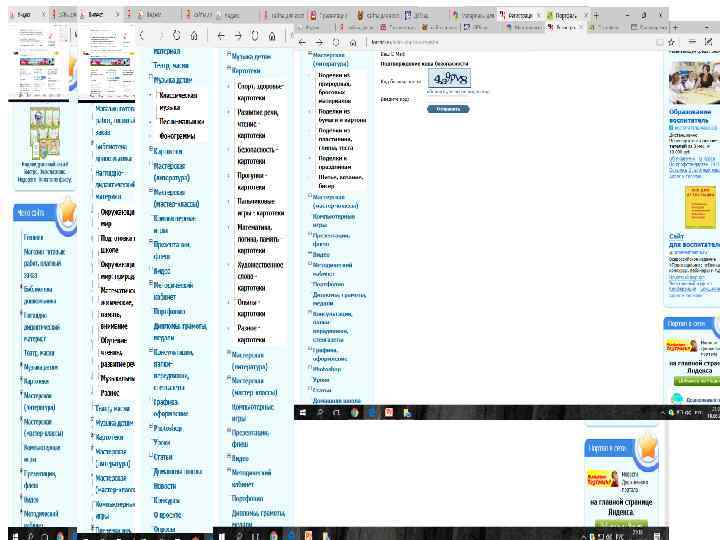720x540 pixels.
Task: Open Безопасность - картотеки link
Action: tap(258, 155)
